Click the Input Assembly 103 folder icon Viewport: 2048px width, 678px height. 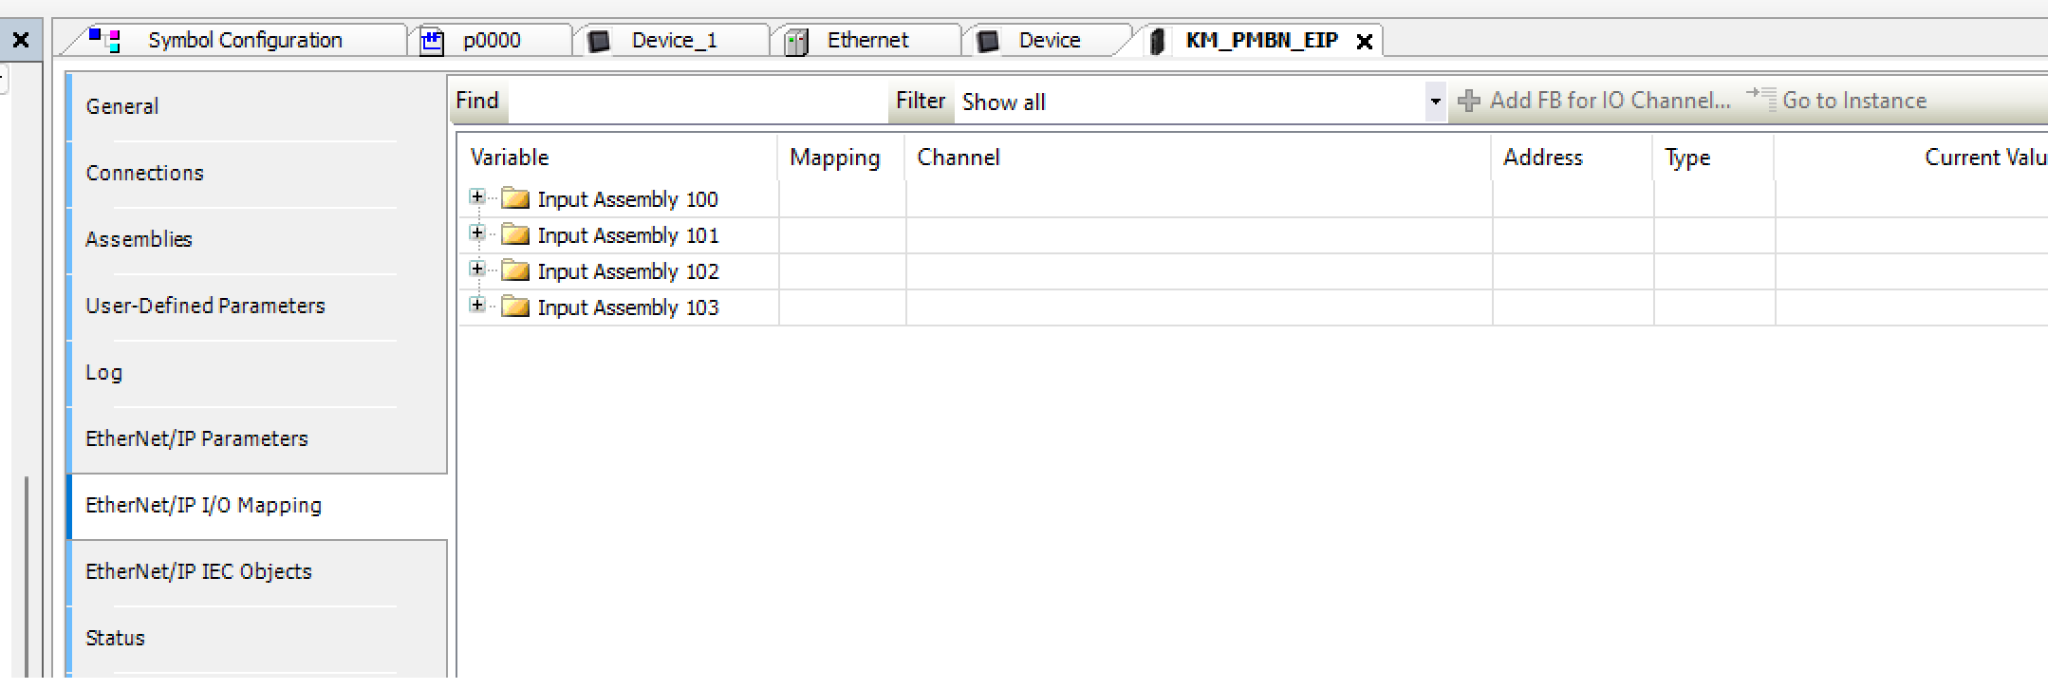[x=515, y=307]
